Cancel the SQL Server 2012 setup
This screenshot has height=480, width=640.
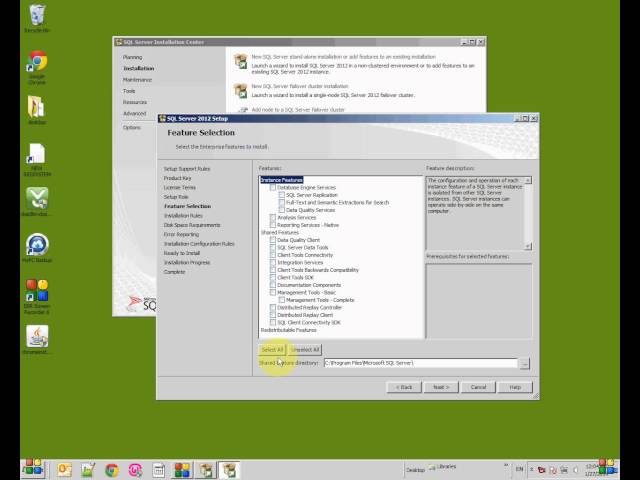478,387
